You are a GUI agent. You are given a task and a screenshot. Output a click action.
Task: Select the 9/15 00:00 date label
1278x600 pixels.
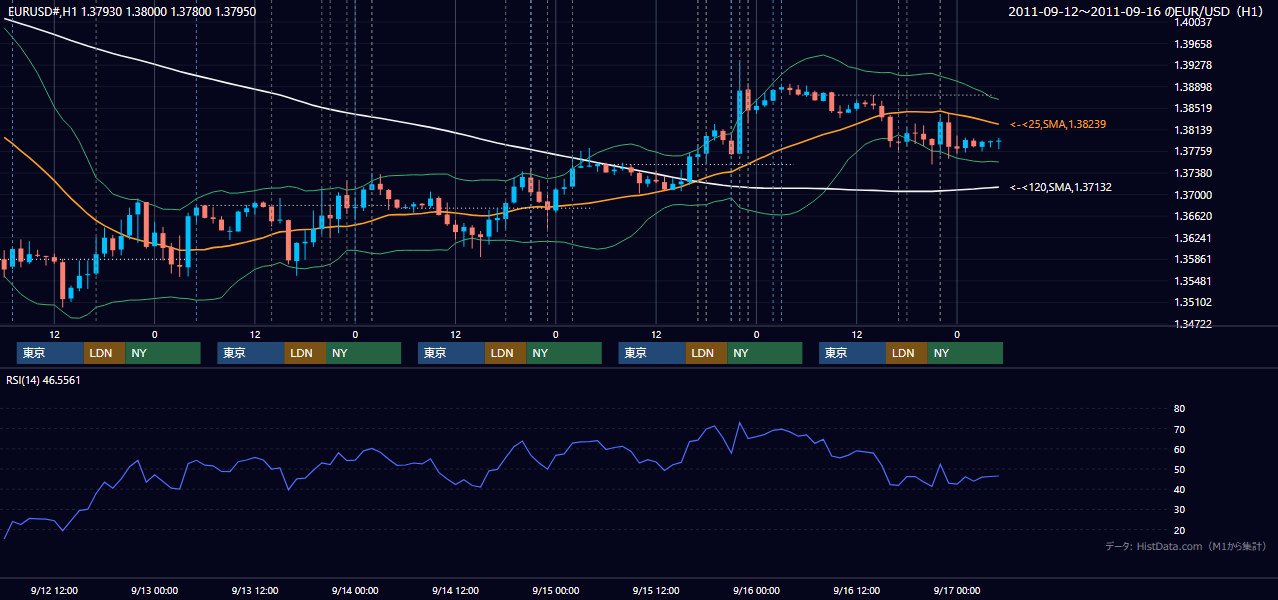555,590
